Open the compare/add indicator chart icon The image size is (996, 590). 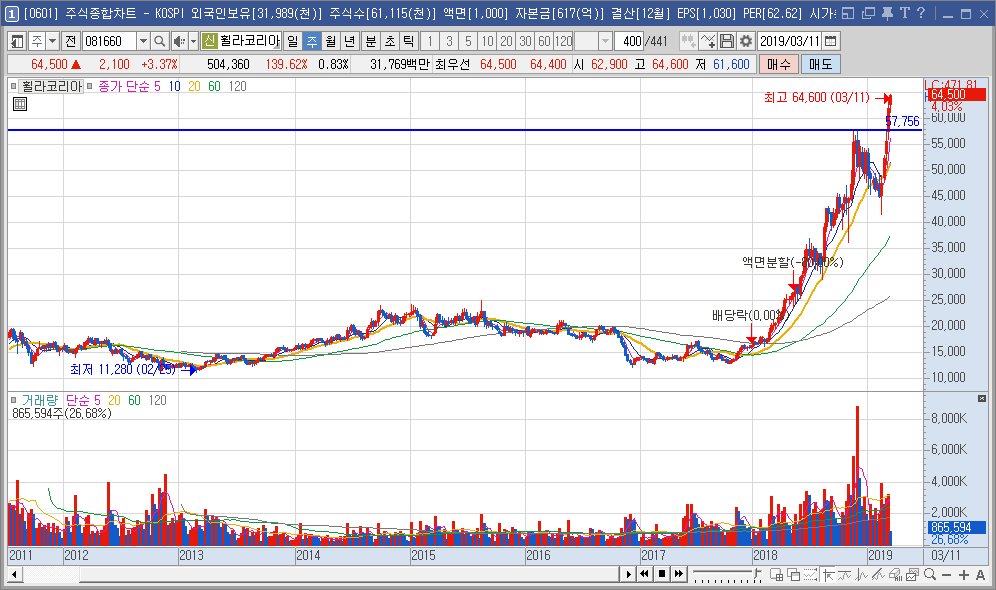(707, 41)
